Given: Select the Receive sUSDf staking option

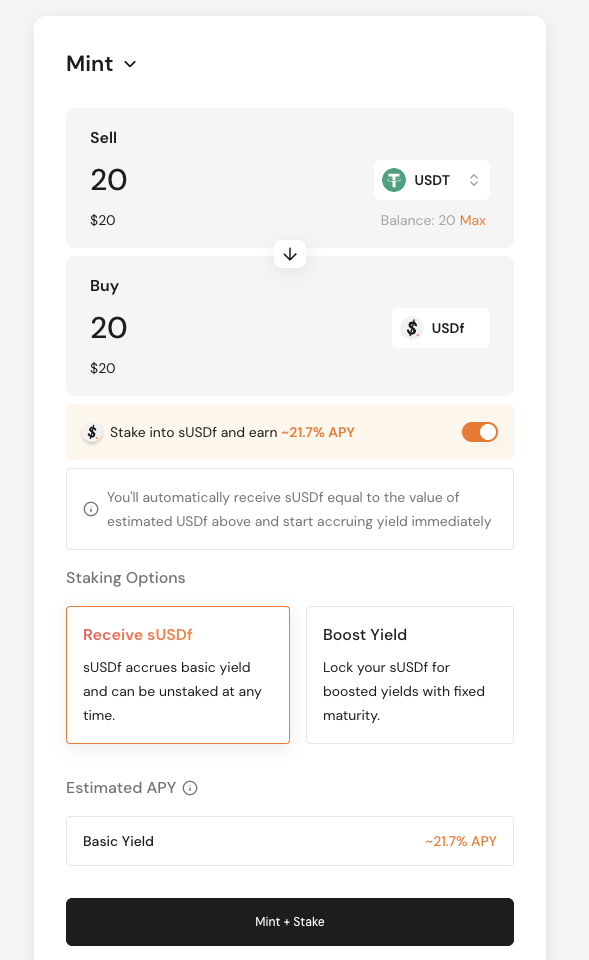Looking at the screenshot, I should (x=178, y=675).
